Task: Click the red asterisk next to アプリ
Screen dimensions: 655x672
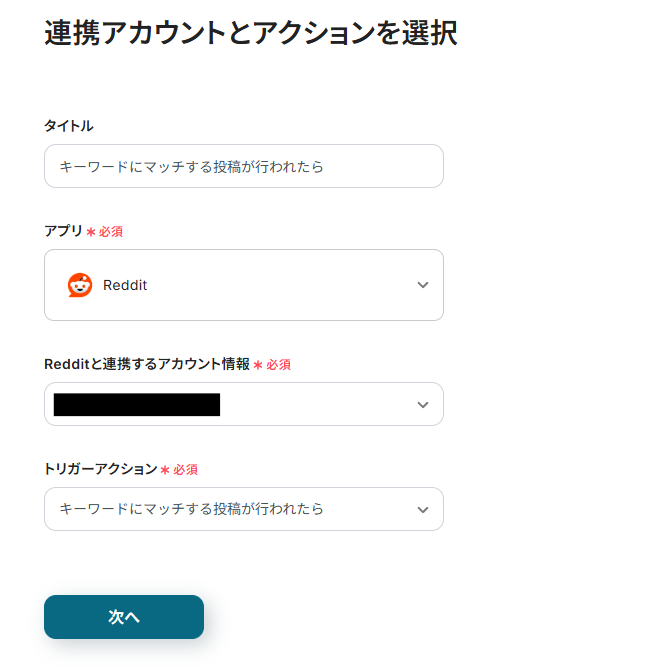Action: tap(91, 232)
